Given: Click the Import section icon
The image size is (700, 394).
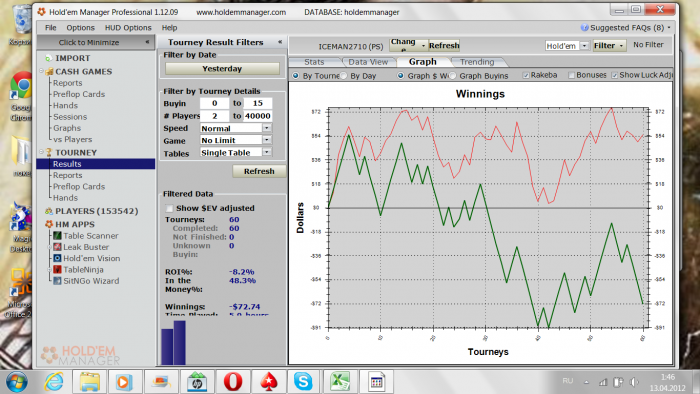Looking at the screenshot, I should [48, 58].
